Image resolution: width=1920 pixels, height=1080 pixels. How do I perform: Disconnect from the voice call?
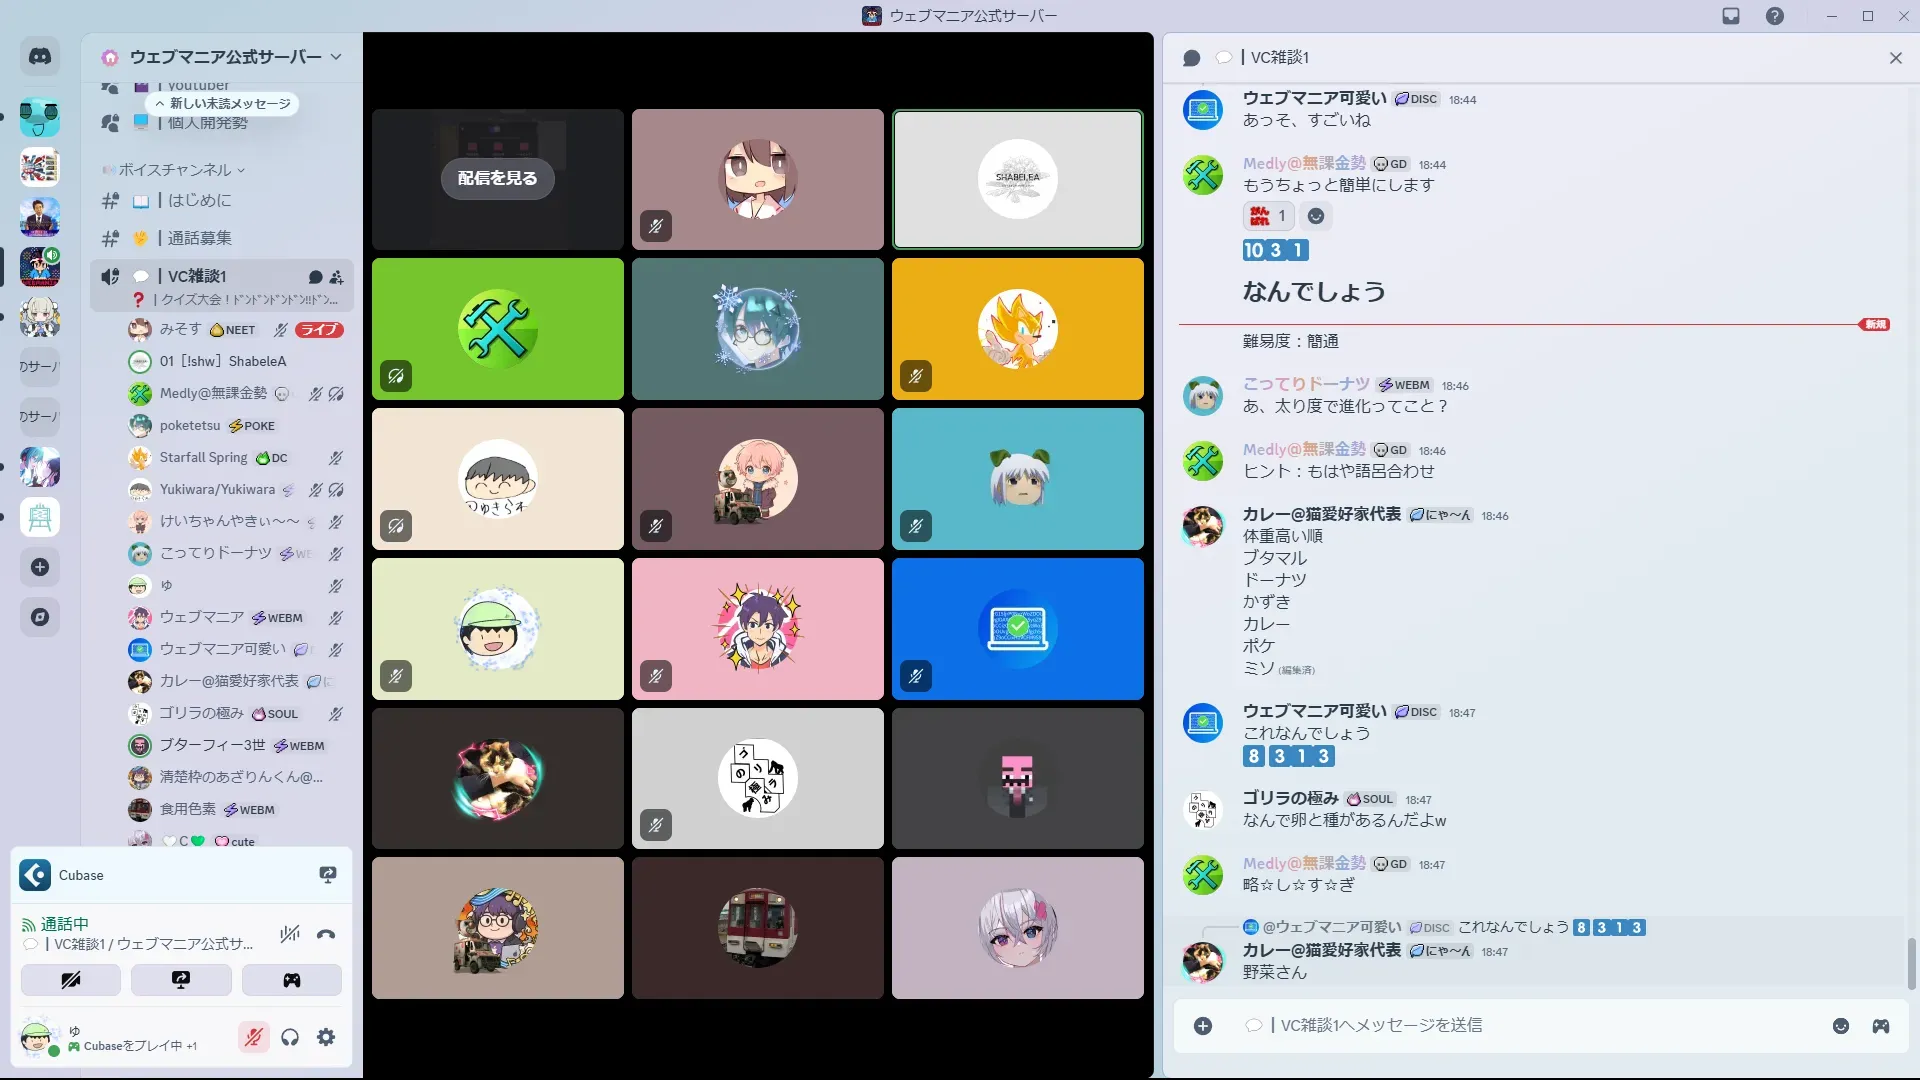coord(326,935)
